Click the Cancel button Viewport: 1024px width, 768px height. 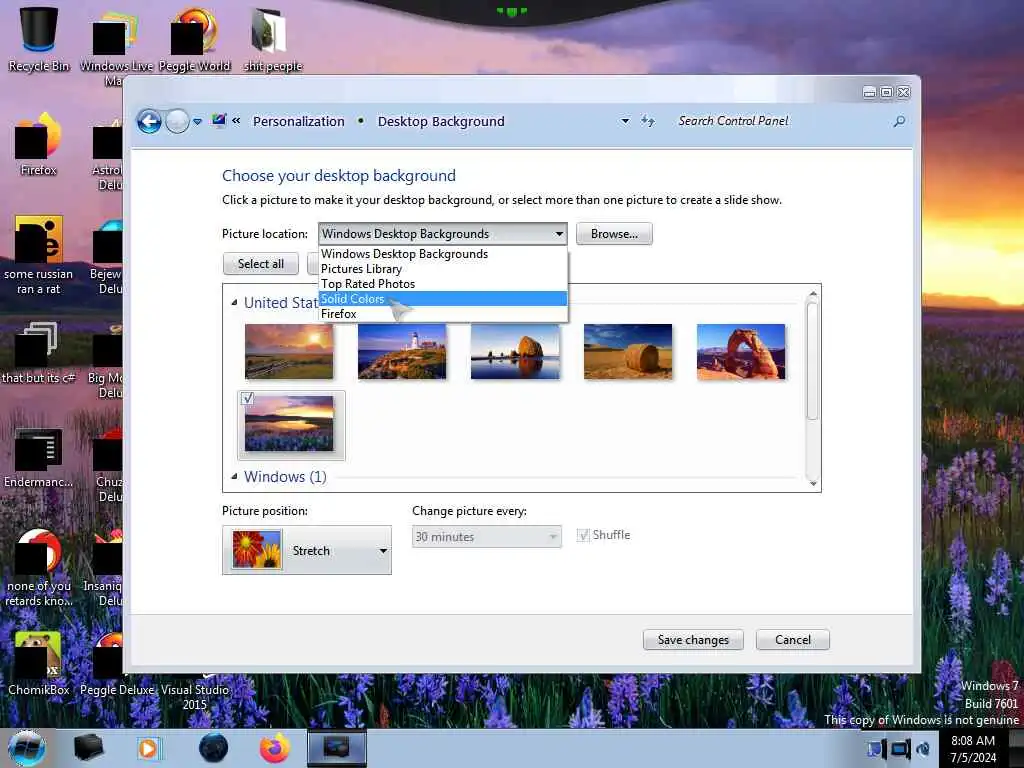point(793,640)
